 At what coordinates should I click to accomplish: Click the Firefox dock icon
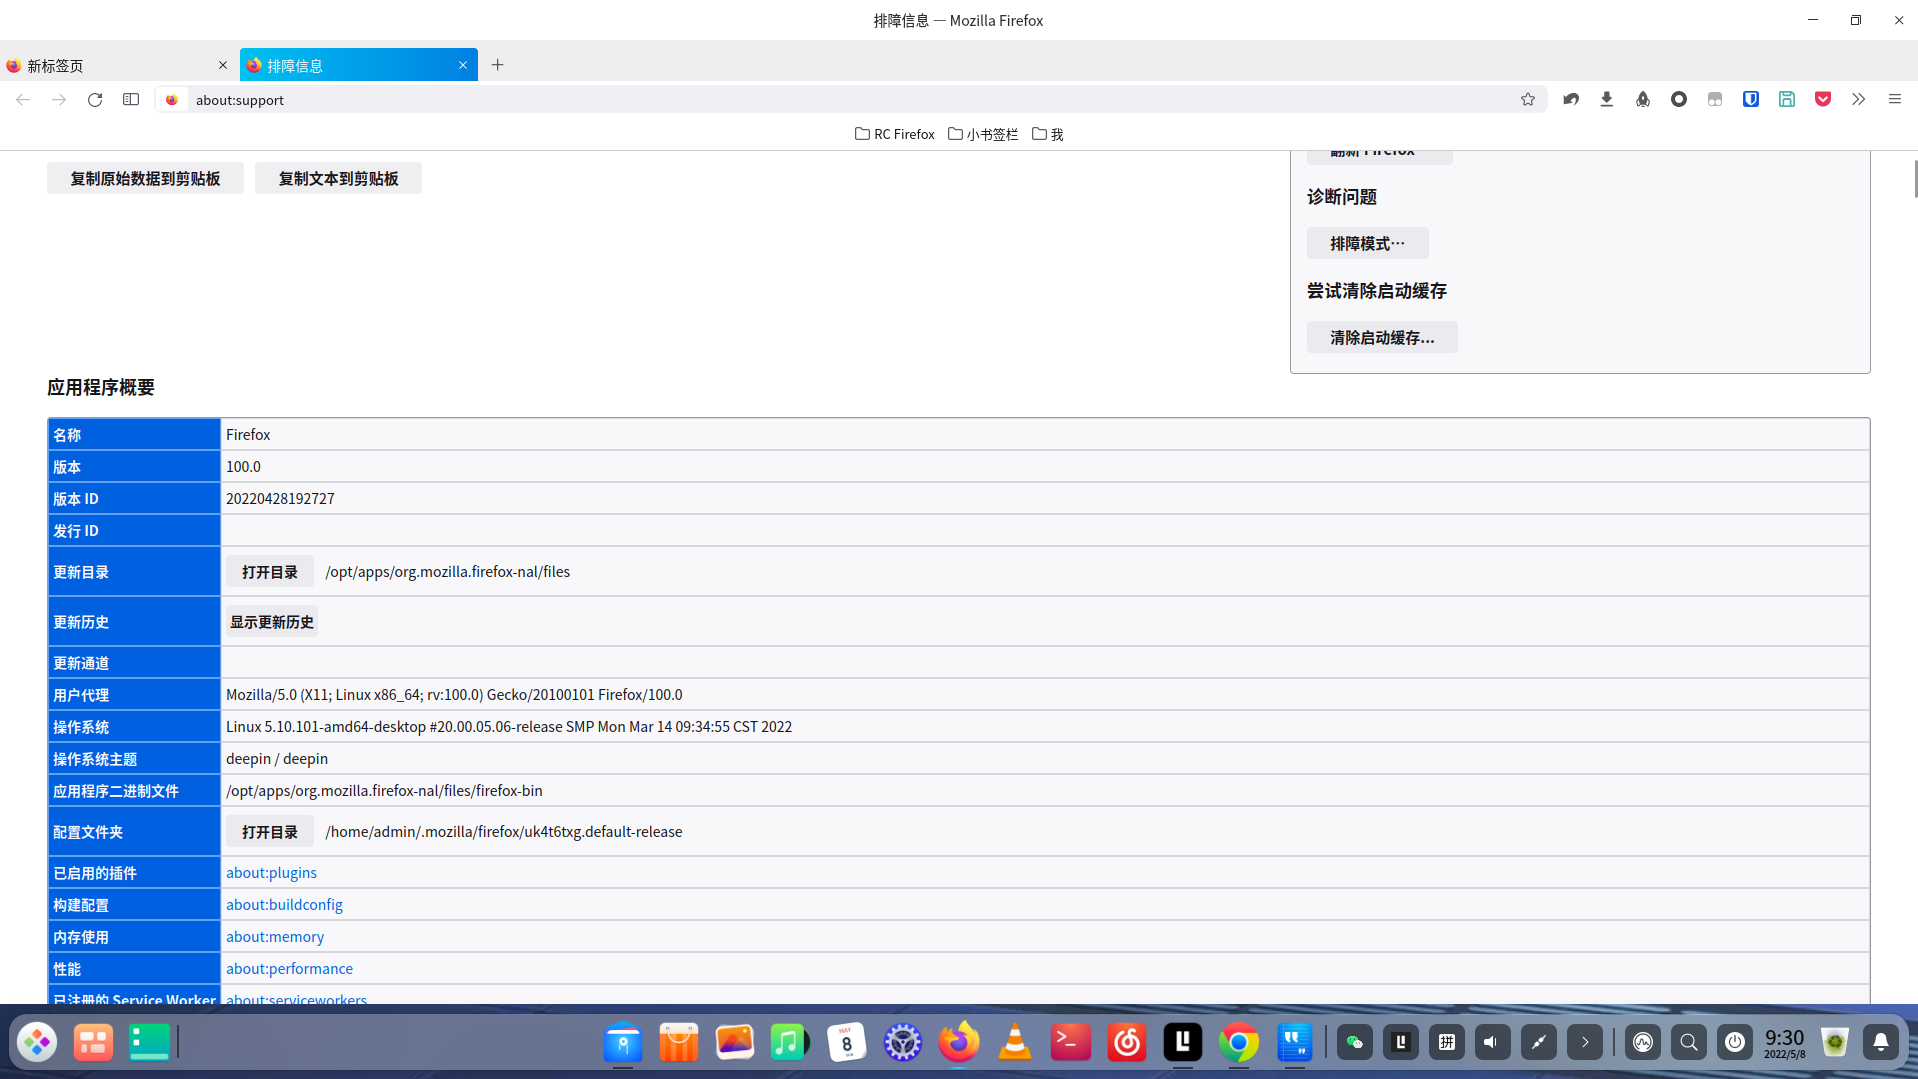point(959,1042)
